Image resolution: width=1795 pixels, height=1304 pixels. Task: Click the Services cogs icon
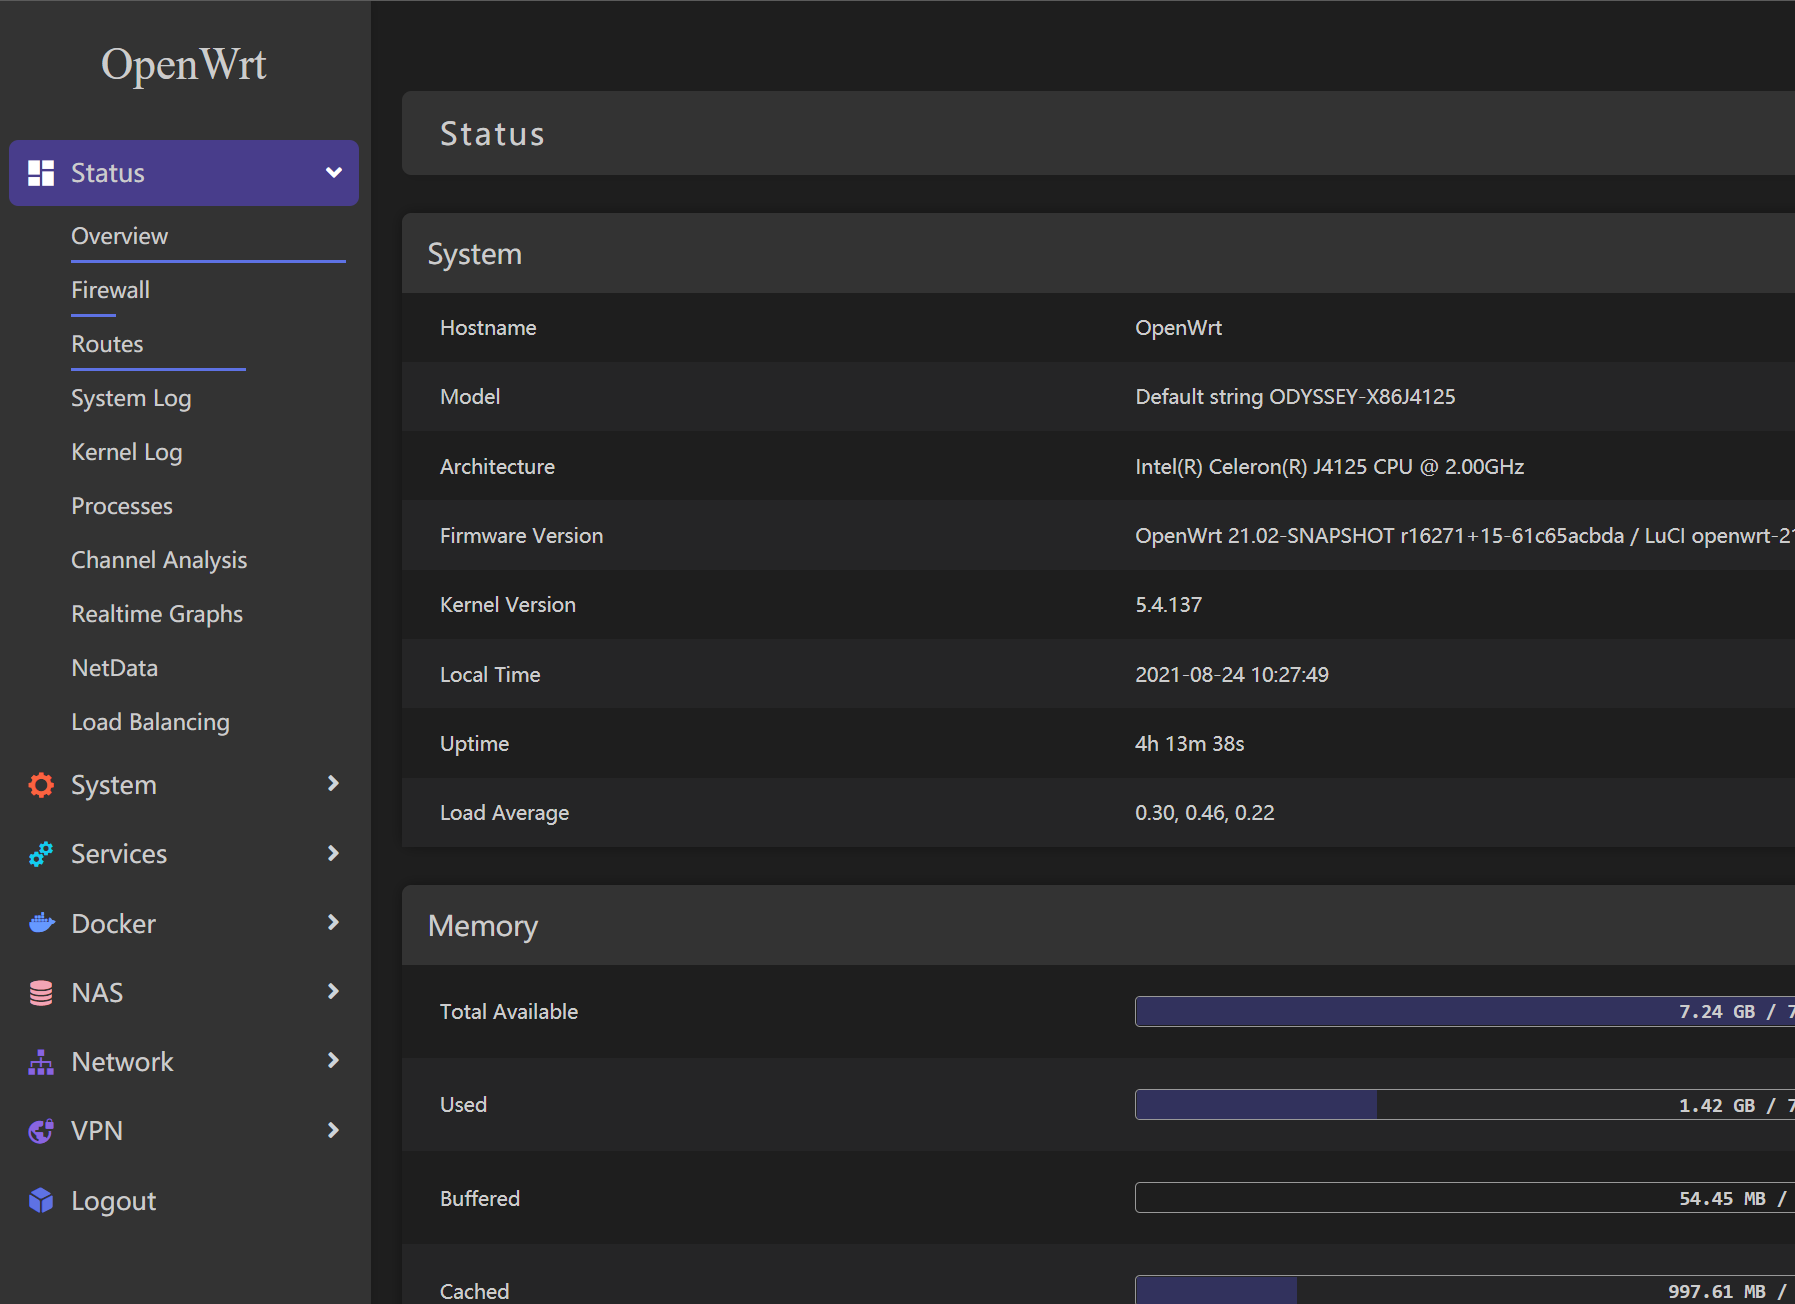point(41,854)
